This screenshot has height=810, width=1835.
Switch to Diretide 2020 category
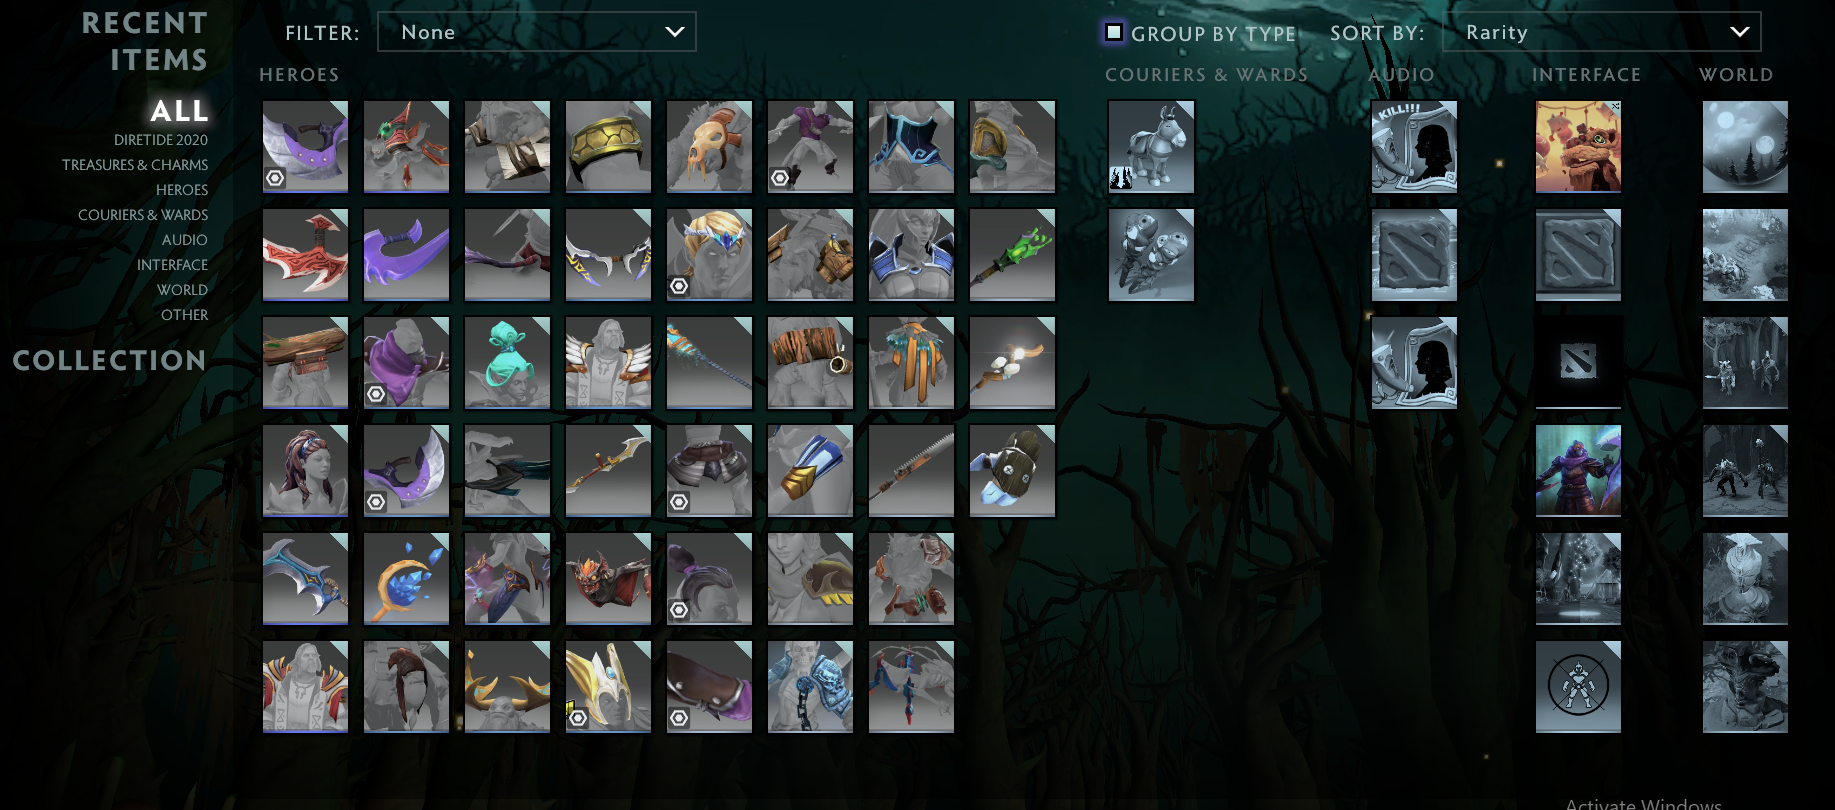coord(160,140)
